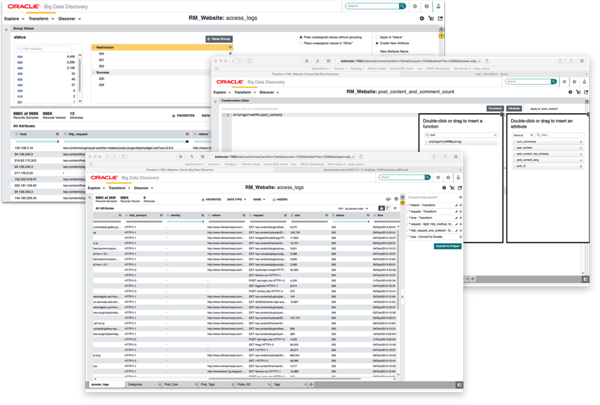
Task: Collapse the Group Values panel chevron in the back window
Action: [6, 29]
